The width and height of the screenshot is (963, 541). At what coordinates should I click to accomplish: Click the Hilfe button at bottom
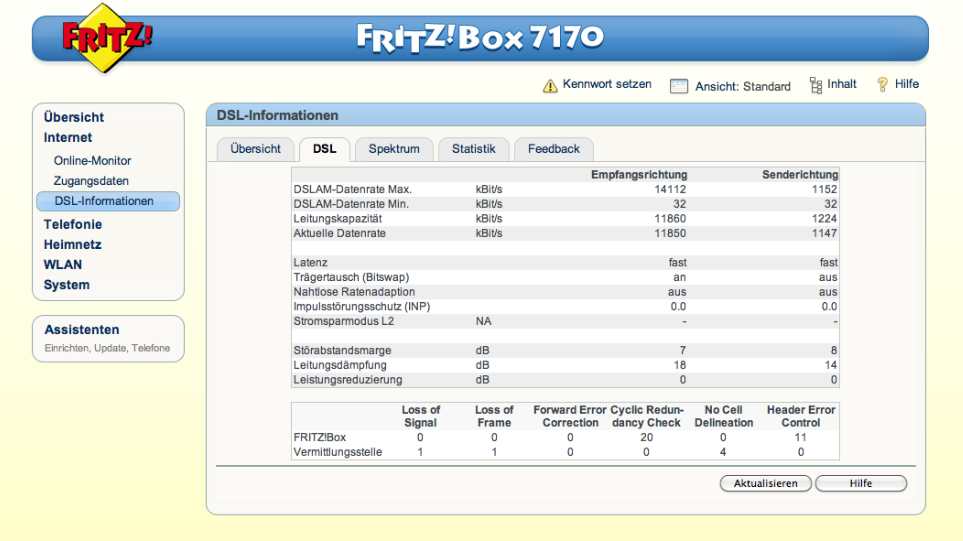[x=860, y=484]
